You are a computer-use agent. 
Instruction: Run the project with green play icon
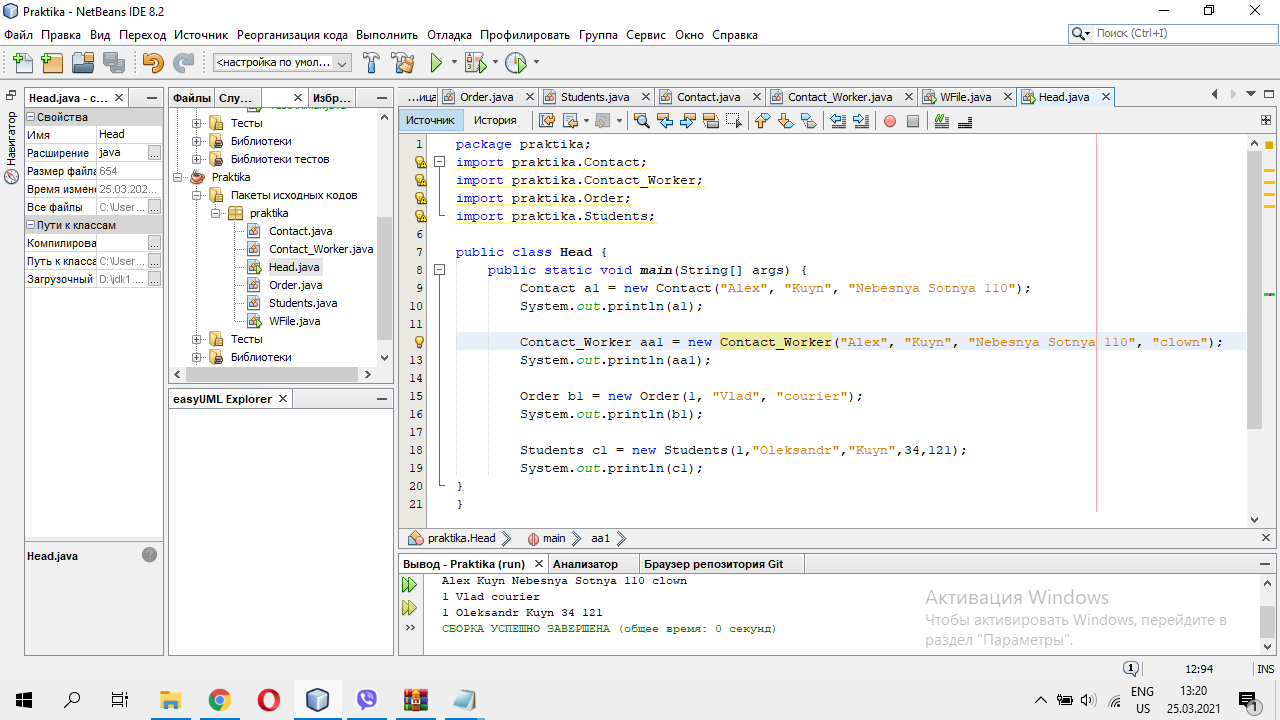click(x=436, y=62)
